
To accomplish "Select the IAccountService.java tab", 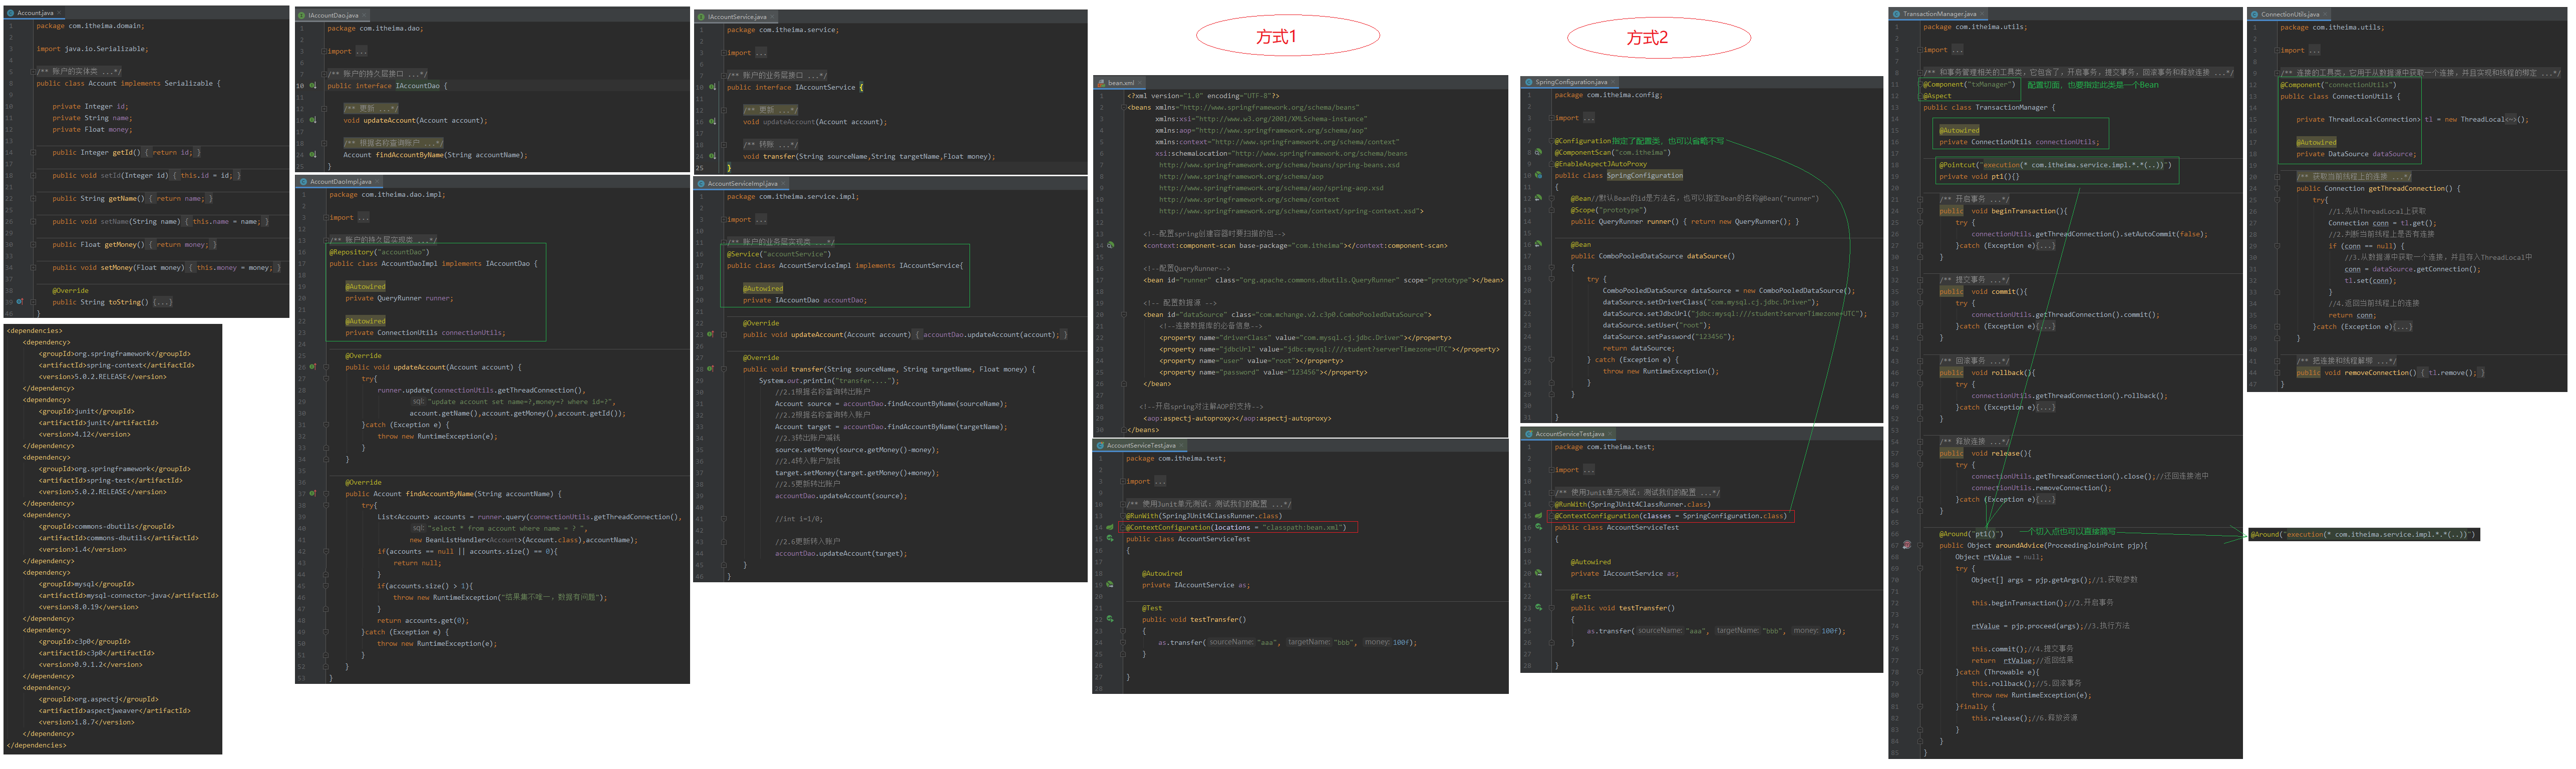I will 737,17.
